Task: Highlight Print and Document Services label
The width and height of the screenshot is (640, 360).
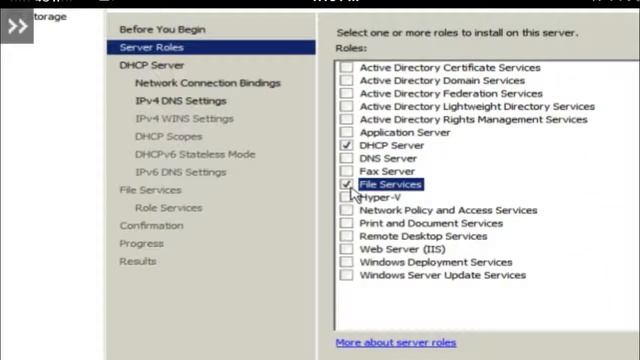Action: [431, 223]
